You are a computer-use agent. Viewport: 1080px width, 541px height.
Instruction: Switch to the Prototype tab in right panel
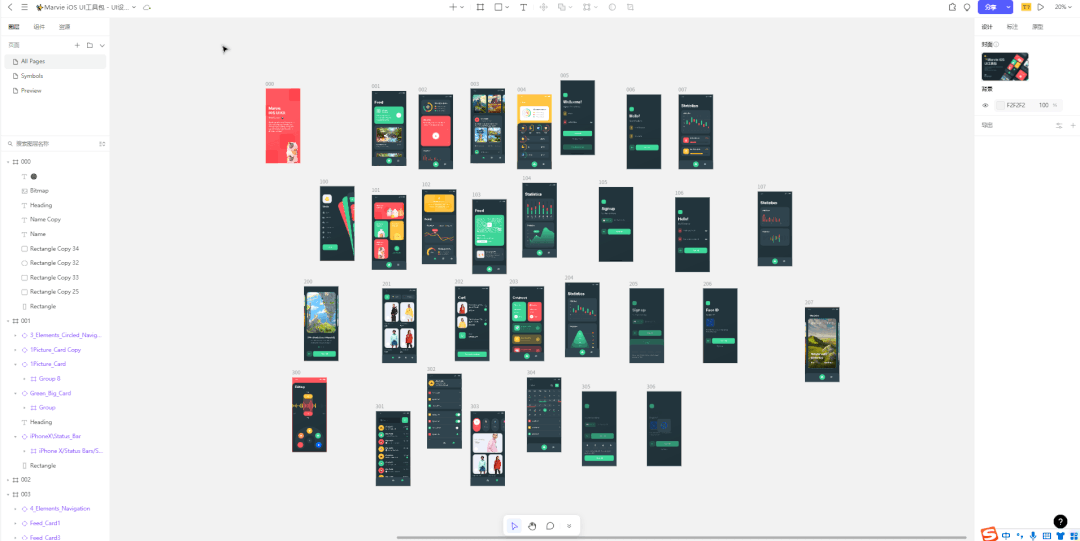(x=1037, y=27)
